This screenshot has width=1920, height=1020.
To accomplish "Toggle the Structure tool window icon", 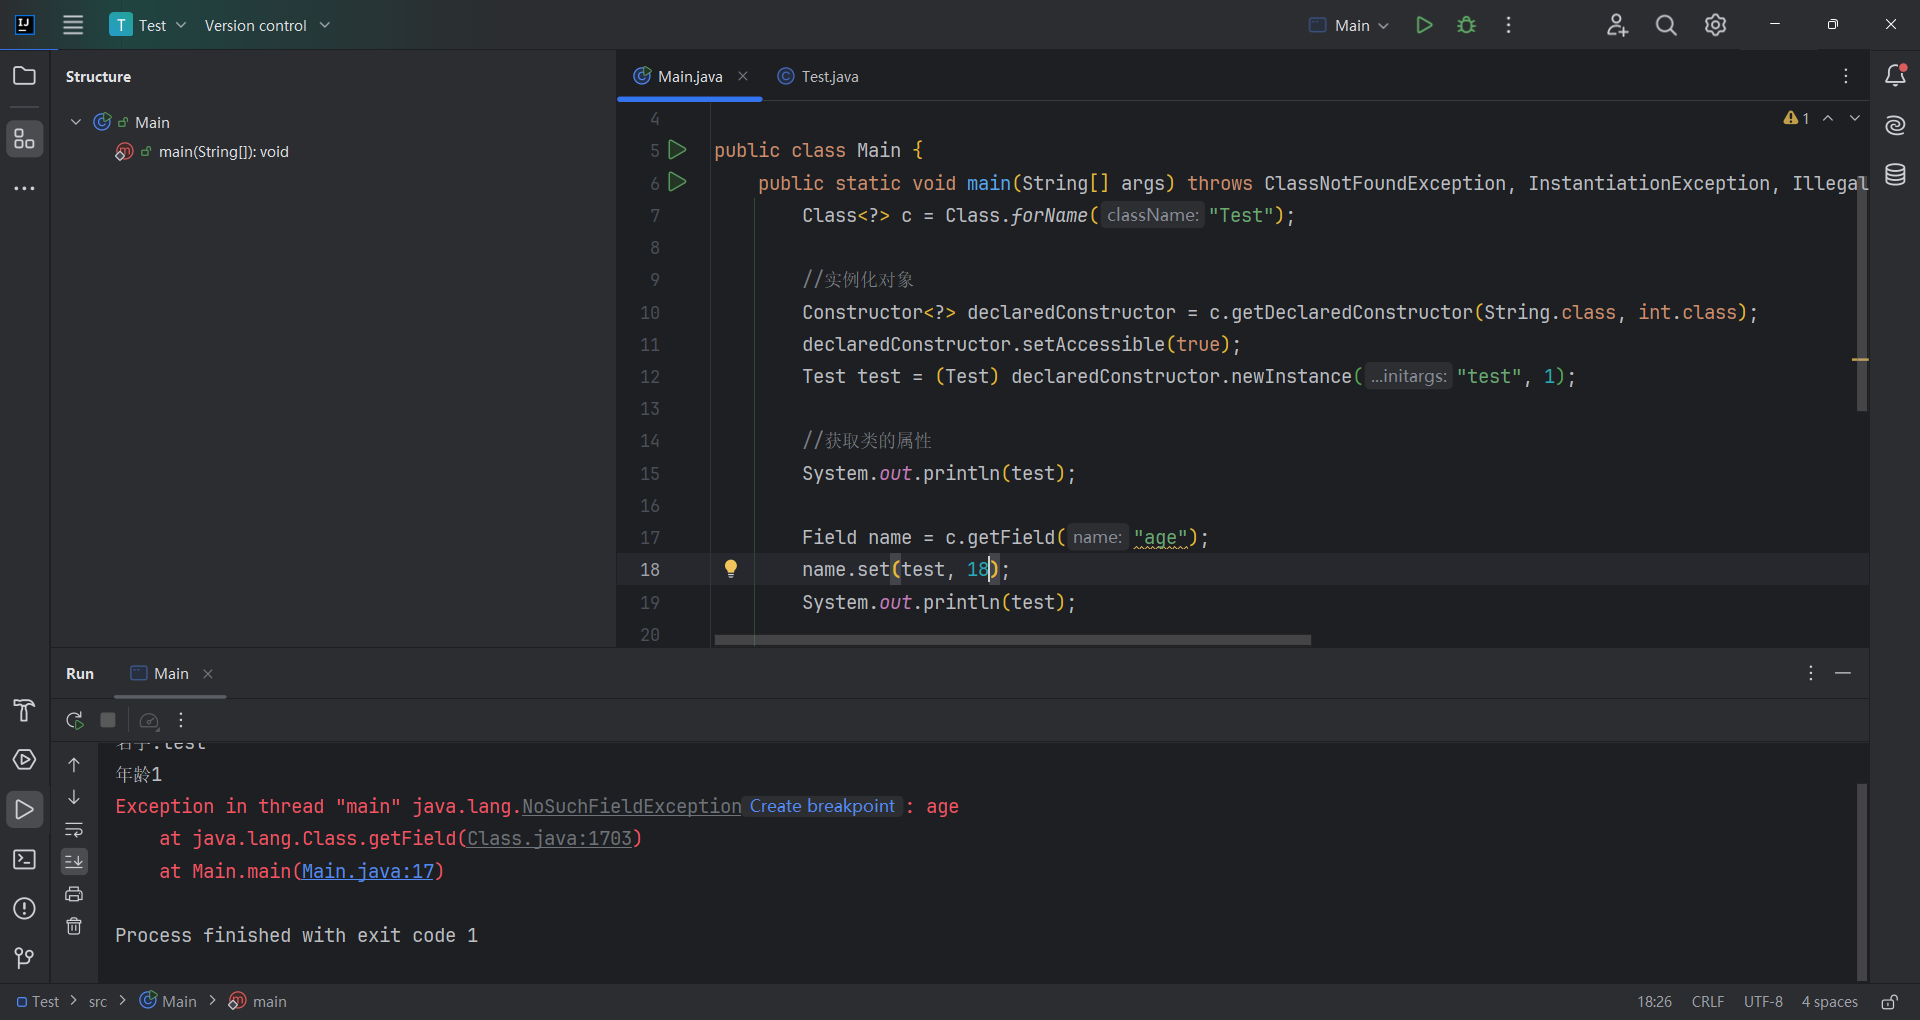I will (x=25, y=139).
